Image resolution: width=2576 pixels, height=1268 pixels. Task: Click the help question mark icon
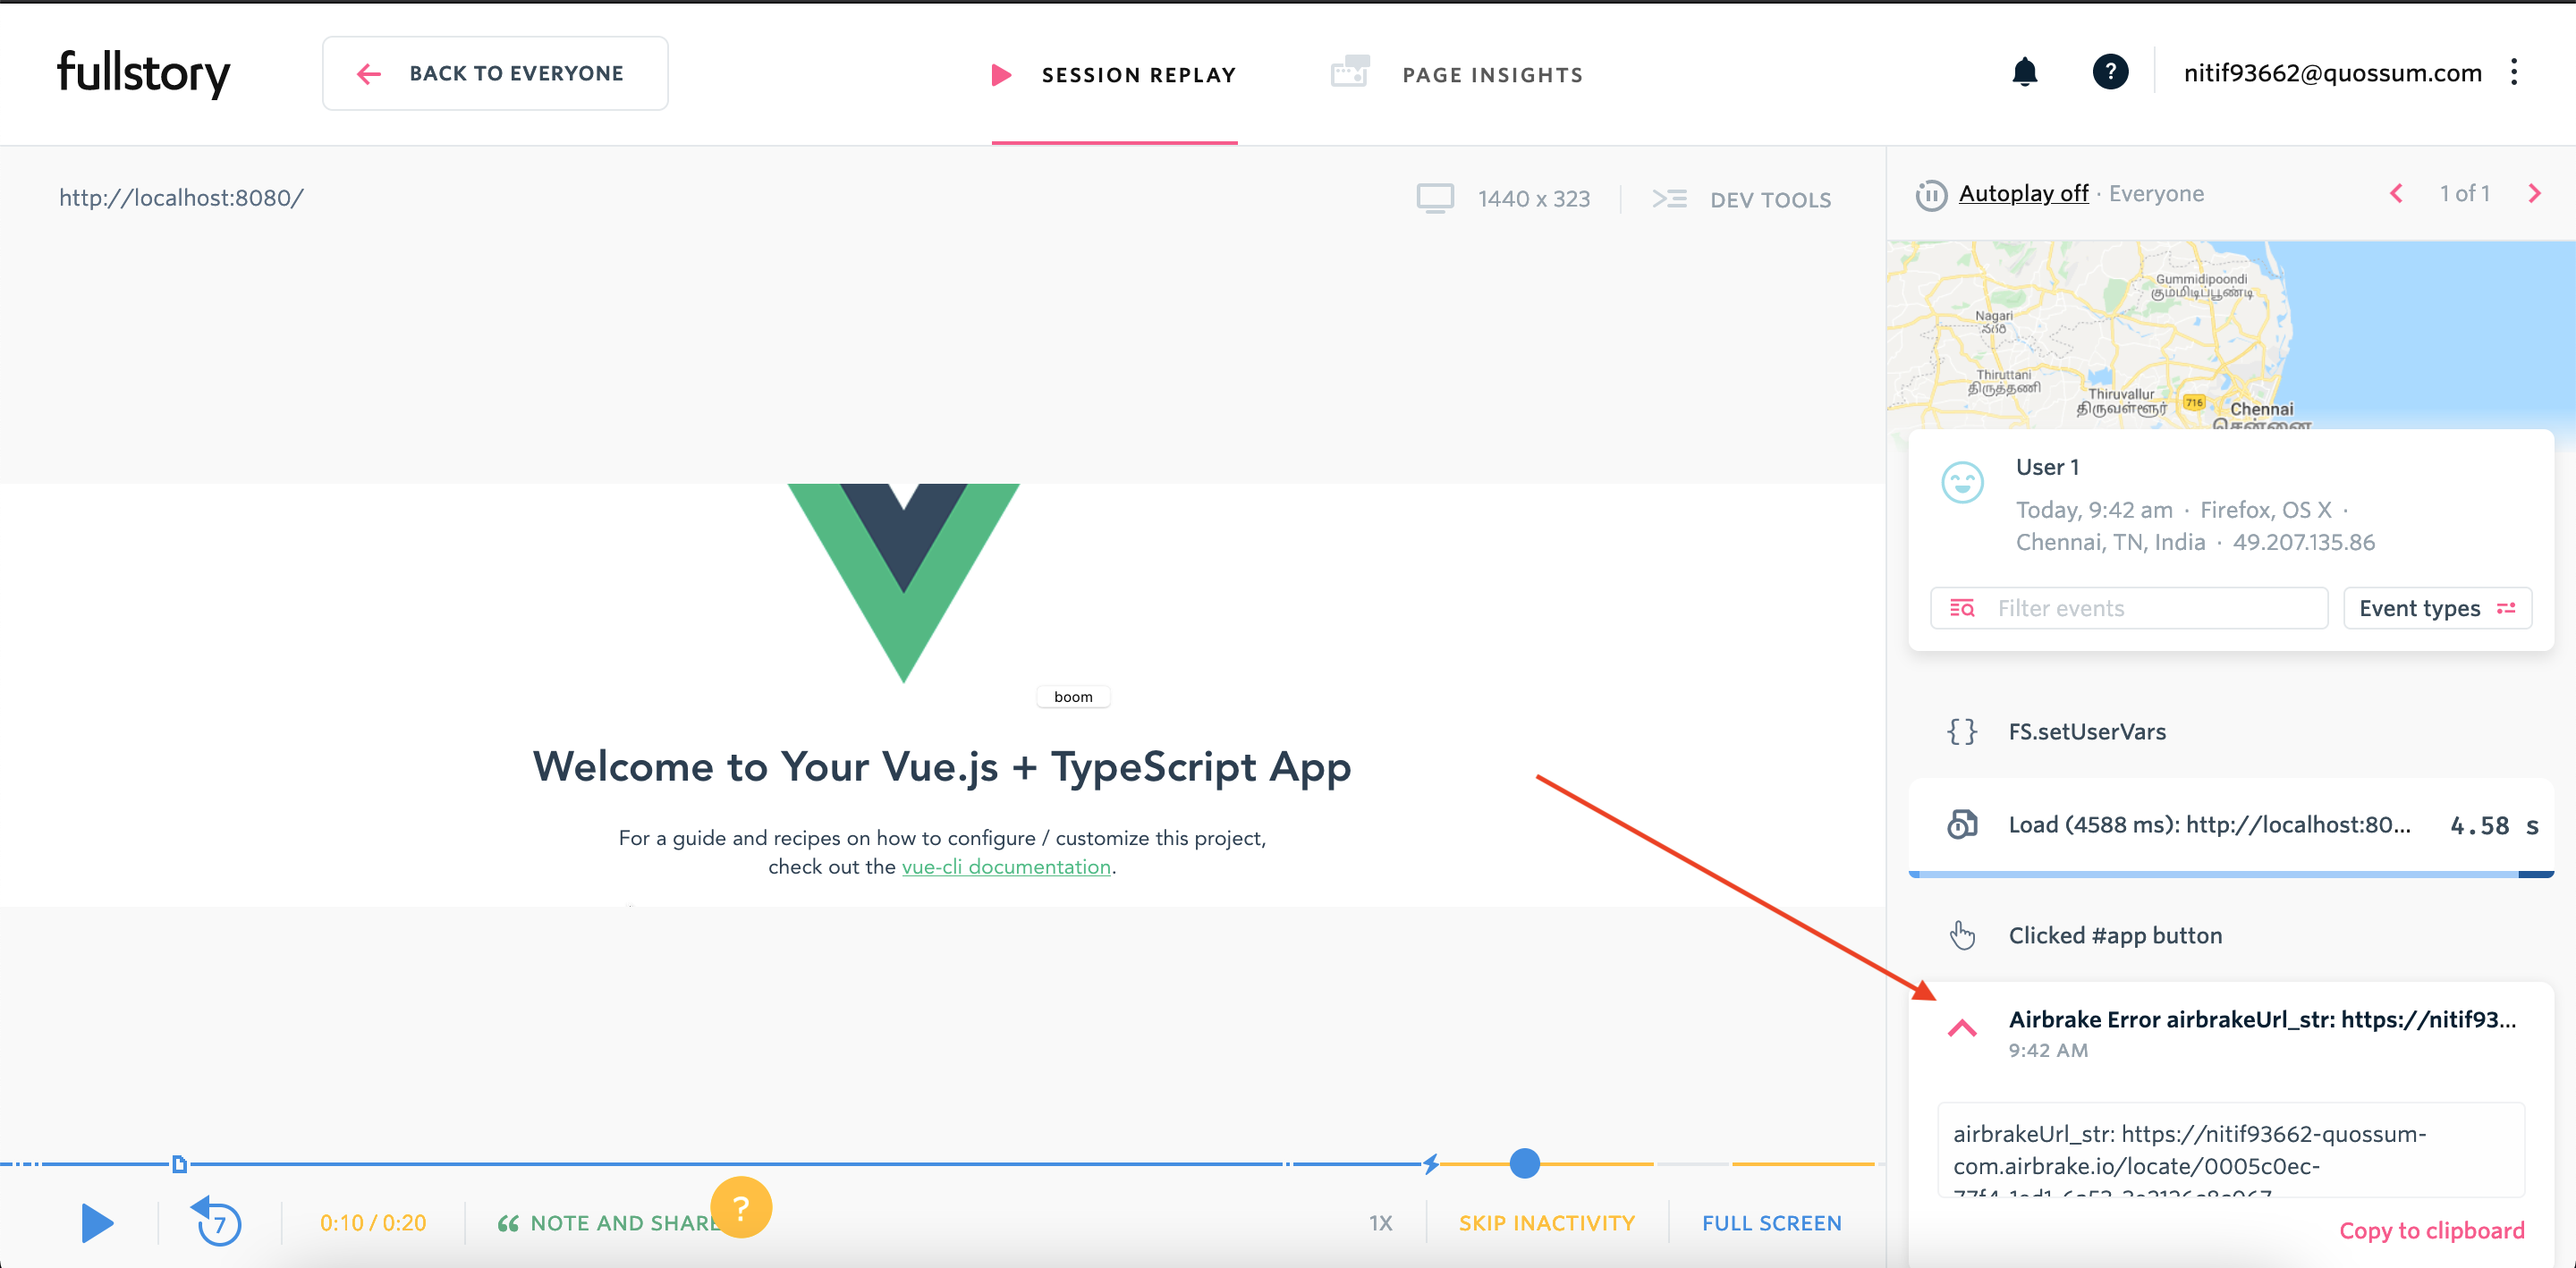pyautogui.click(x=2109, y=74)
